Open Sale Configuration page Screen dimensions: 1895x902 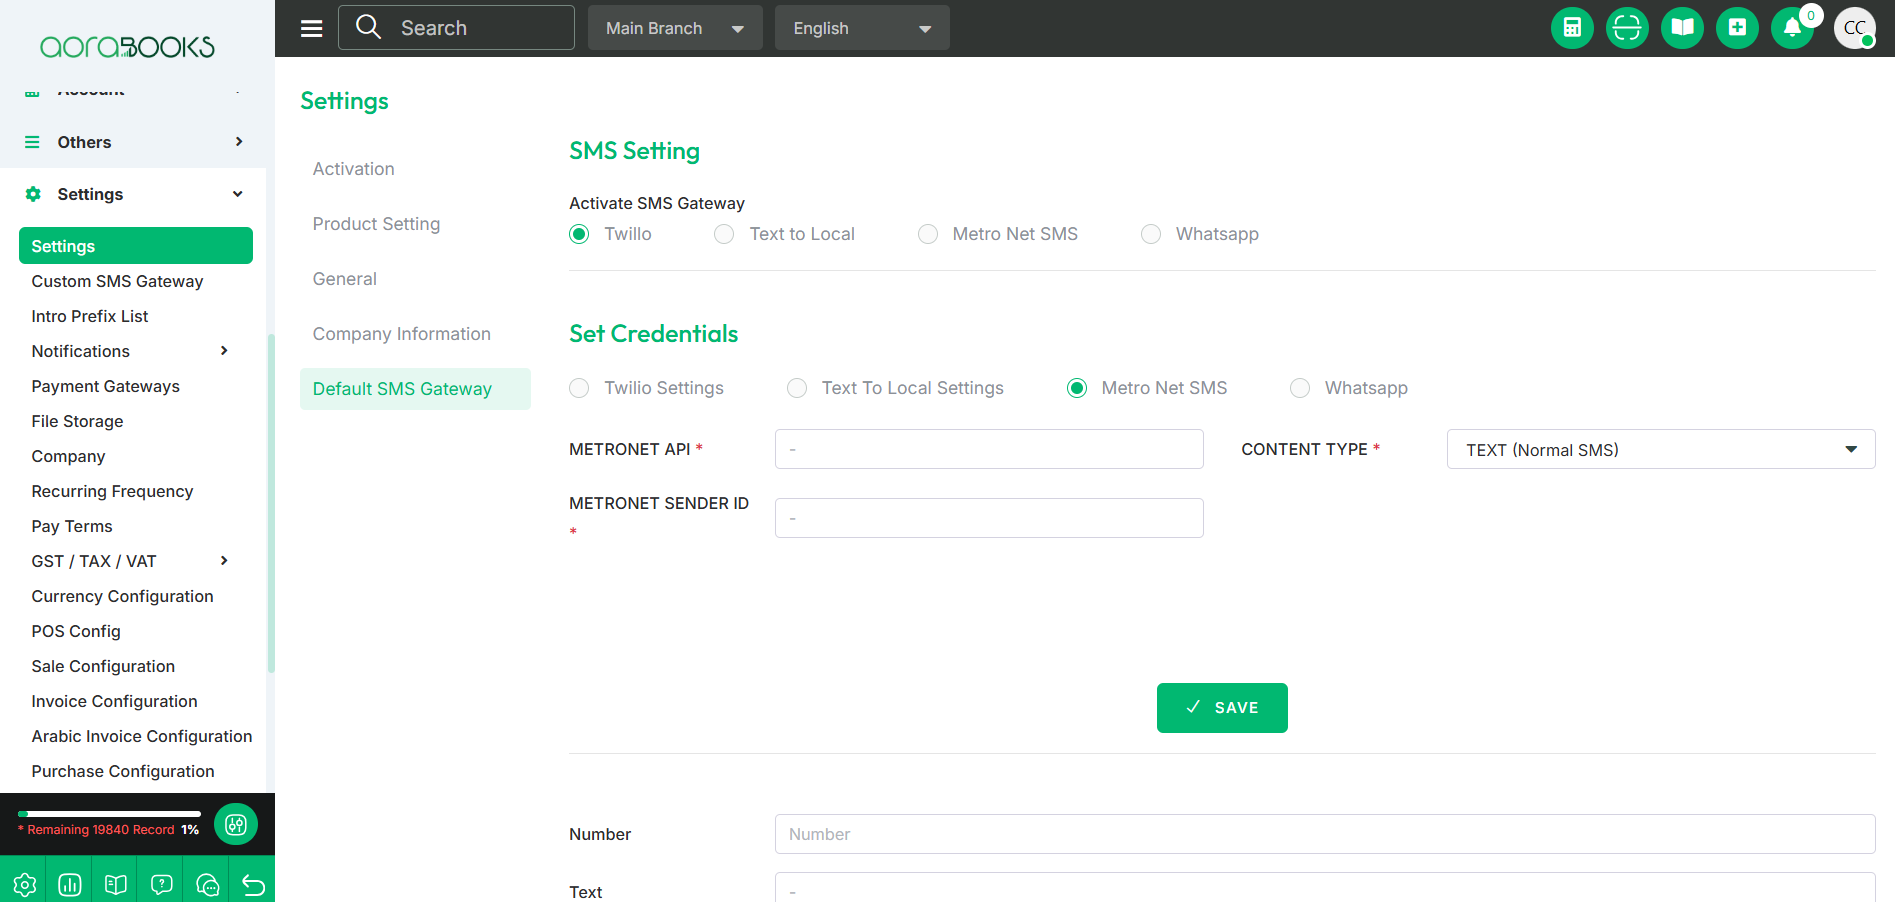103,666
